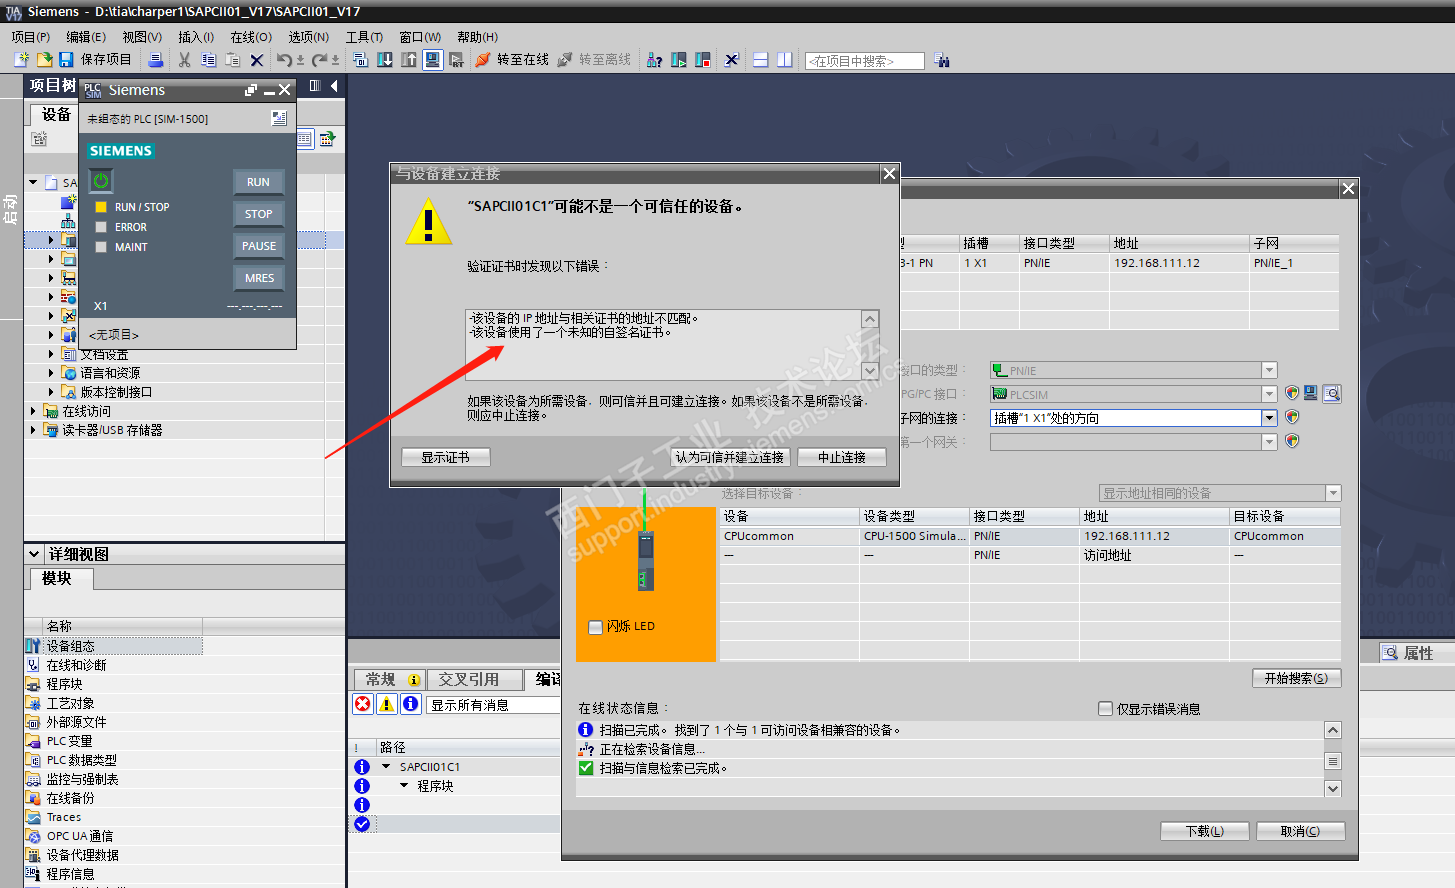Click 开始搜索(S) button

pos(1296,678)
